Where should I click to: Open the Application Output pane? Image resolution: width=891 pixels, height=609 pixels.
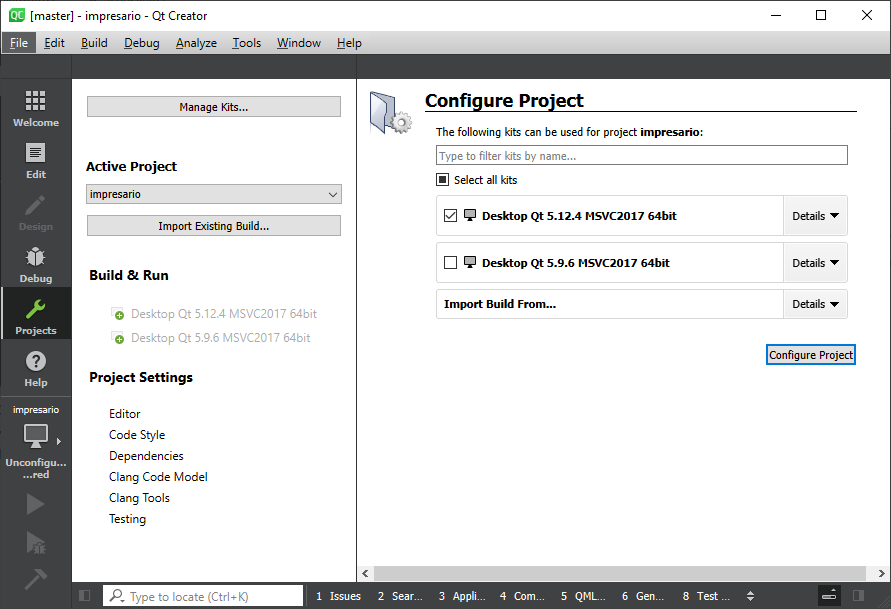click(x=462, y=596)
